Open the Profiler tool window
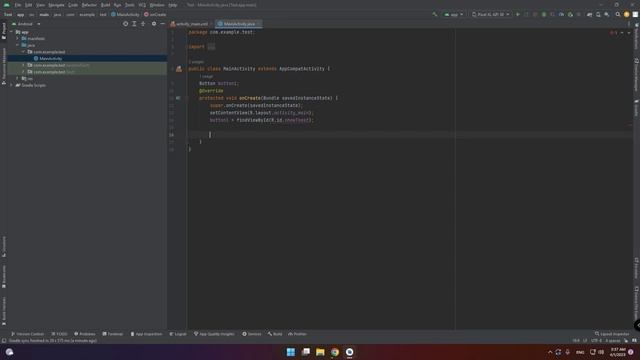Image resolution: width=640 pixels, height=360 pixels. coord(297,334)
